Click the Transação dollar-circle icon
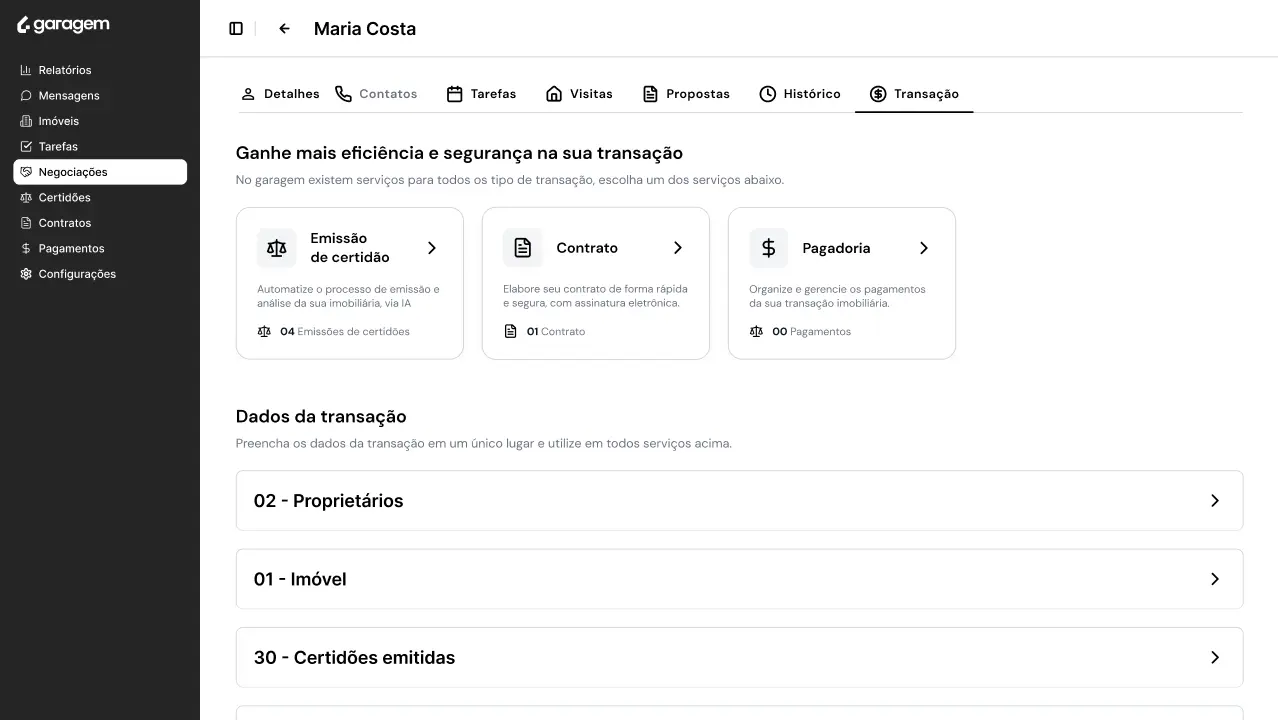The width and height of the screenshot is (1278, 720). [x=878, y=94]
